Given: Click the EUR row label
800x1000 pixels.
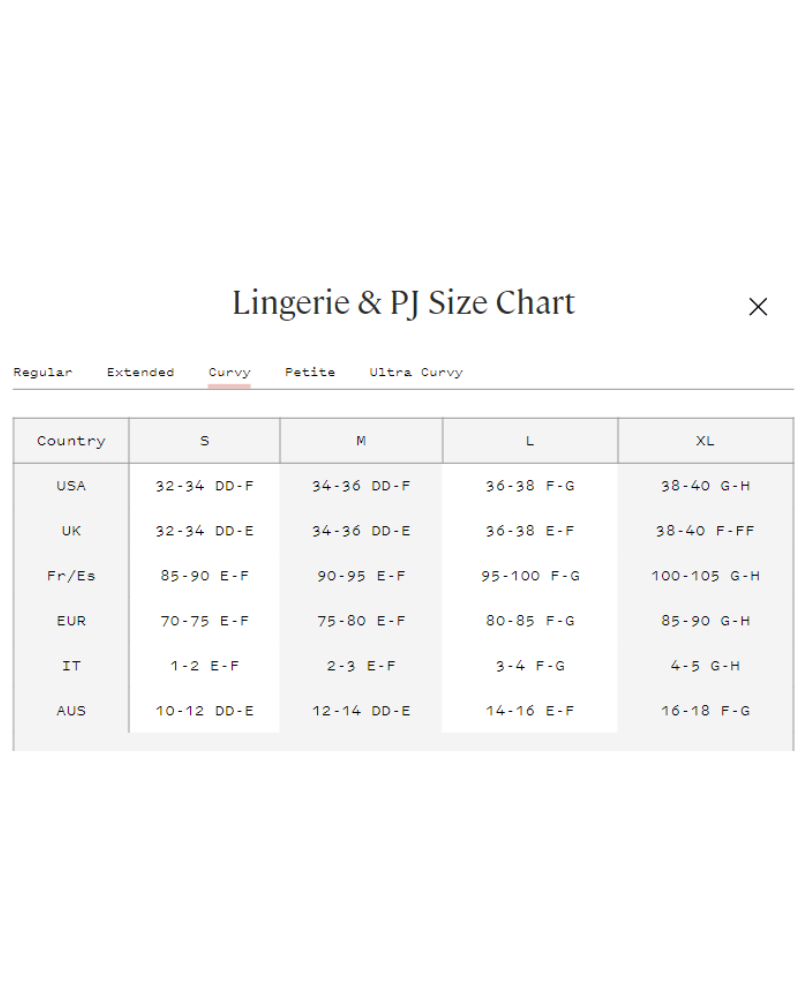Looking at the screenshot, I should [71, 621].
